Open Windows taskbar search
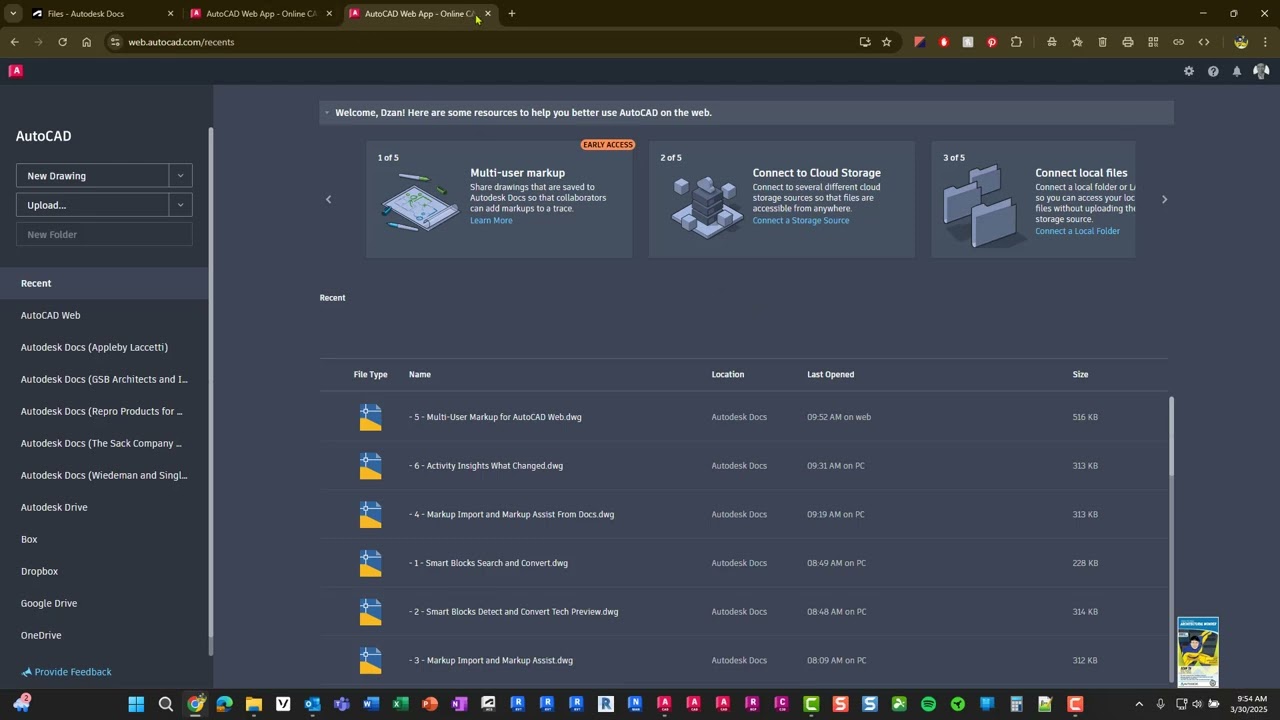1280x720 pixels. 166,704
